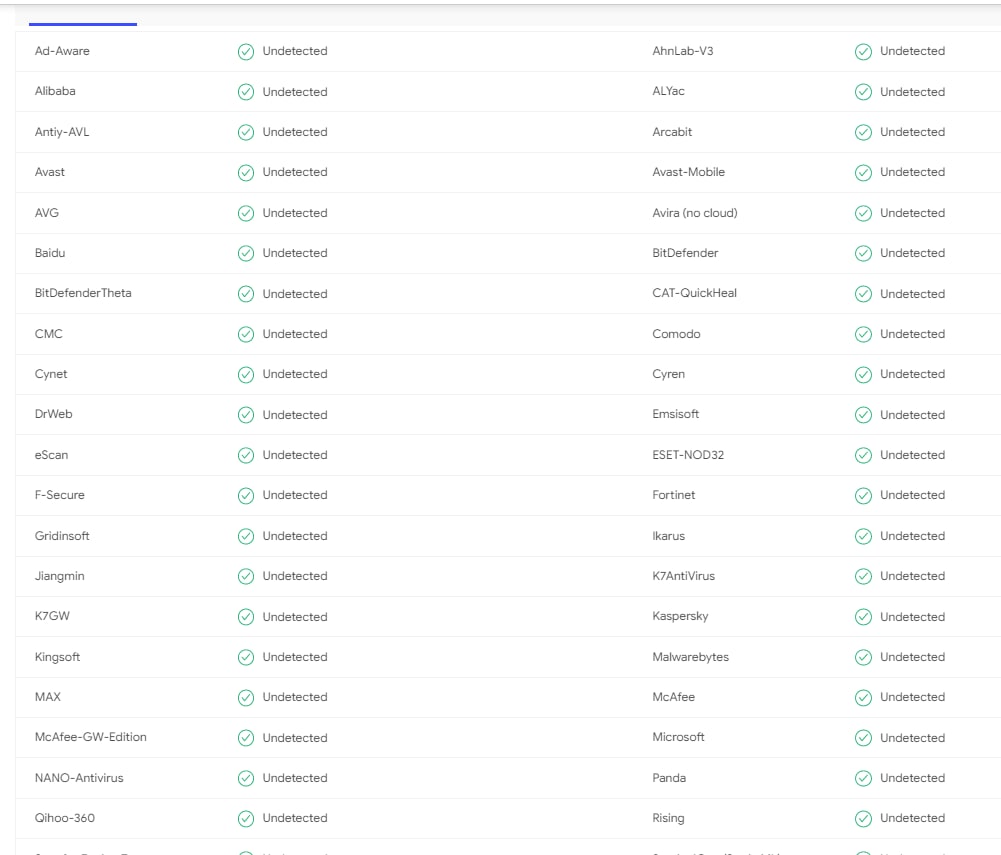Click the Gridinsoft row check icon
Viewport: 1001px width, 855px height.
tap(246, 536)
